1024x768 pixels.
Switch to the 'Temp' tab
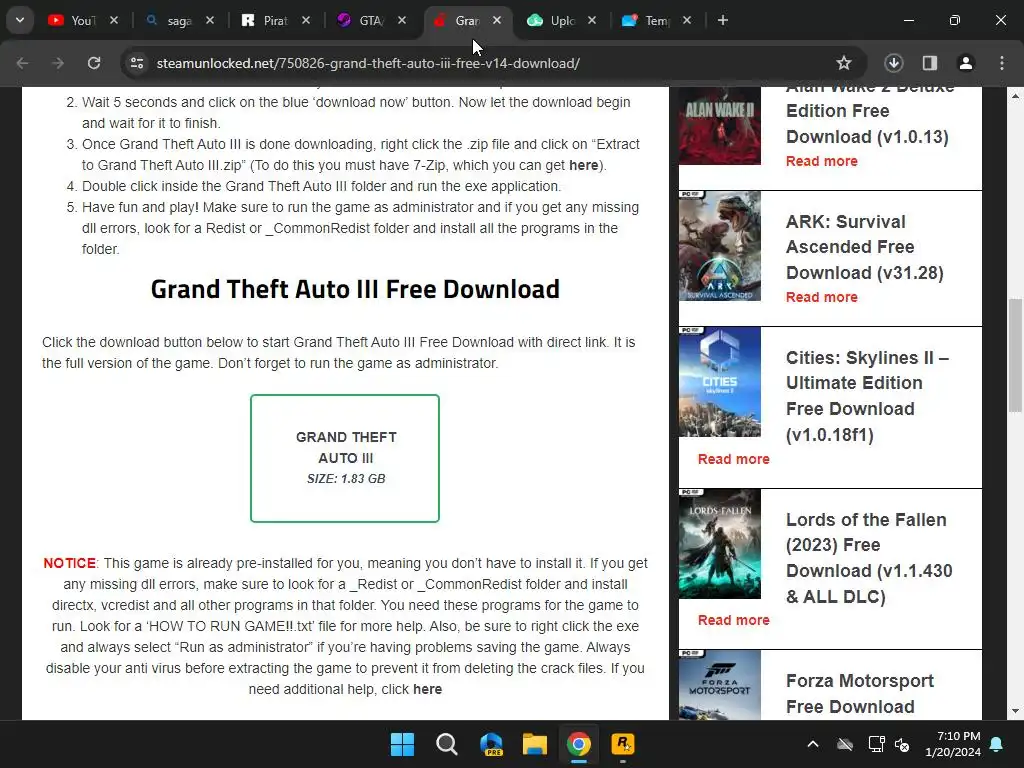click(647, 20)
